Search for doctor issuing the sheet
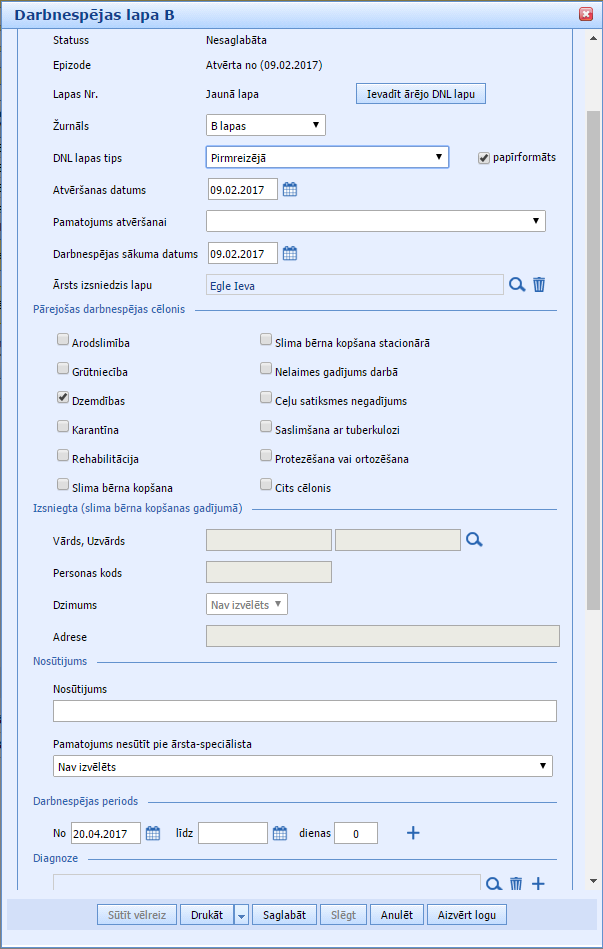This screenshot has width=603, height=949. tap(517, 285)
